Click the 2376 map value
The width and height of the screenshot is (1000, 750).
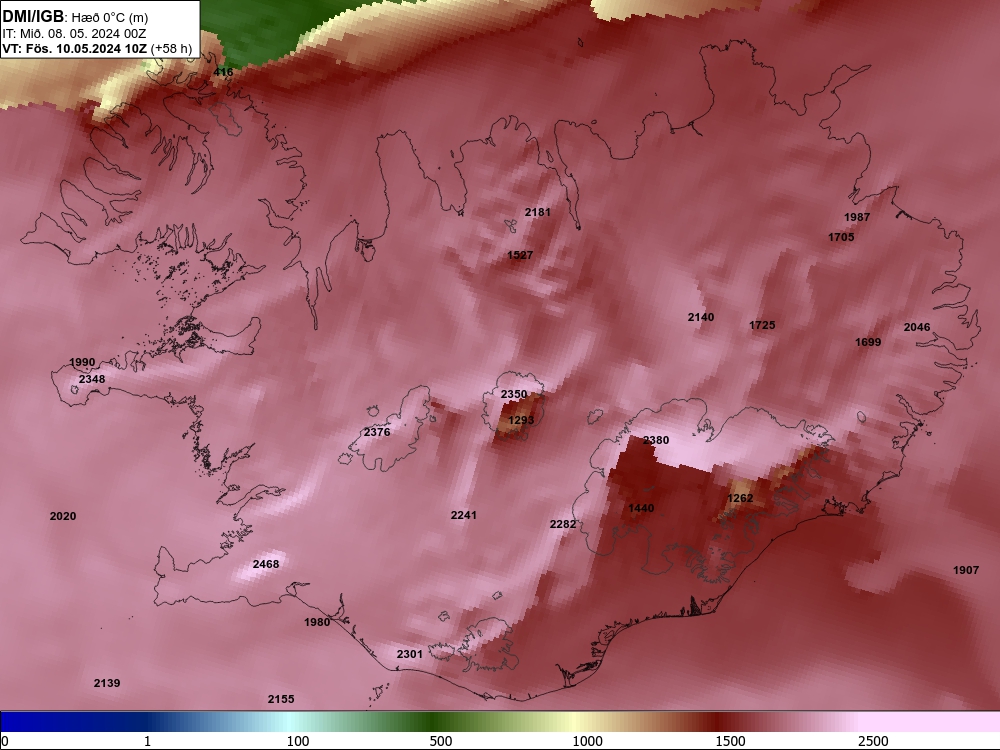[x=377, y=432]
